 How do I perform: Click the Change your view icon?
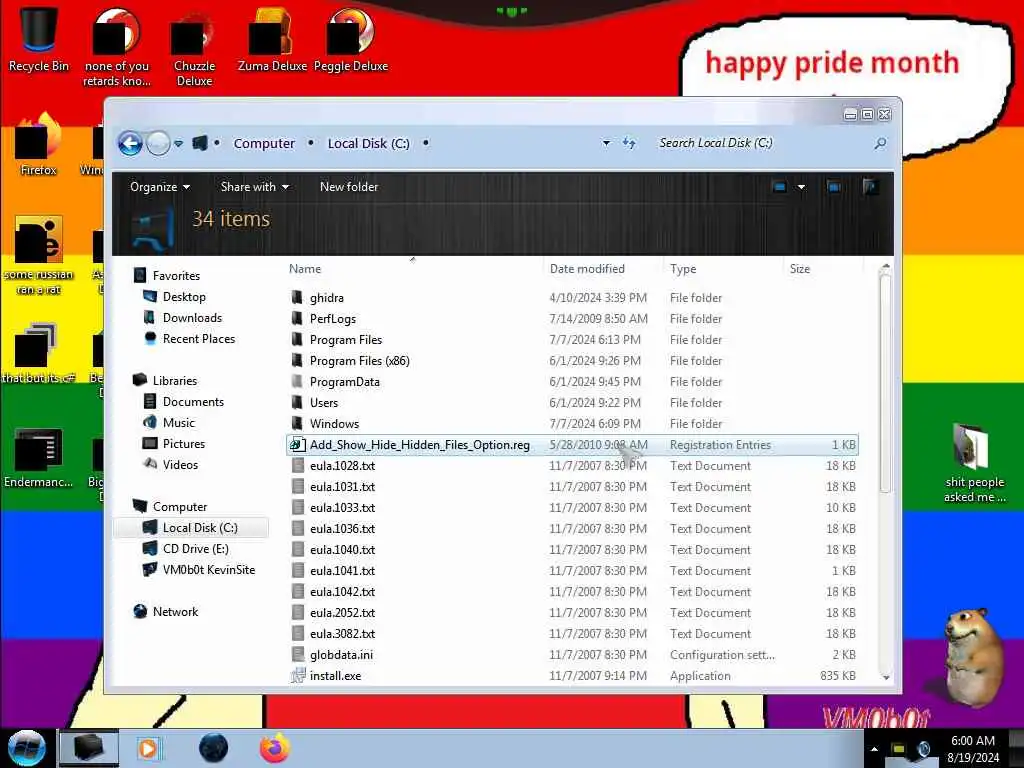[x=779, y=187]
